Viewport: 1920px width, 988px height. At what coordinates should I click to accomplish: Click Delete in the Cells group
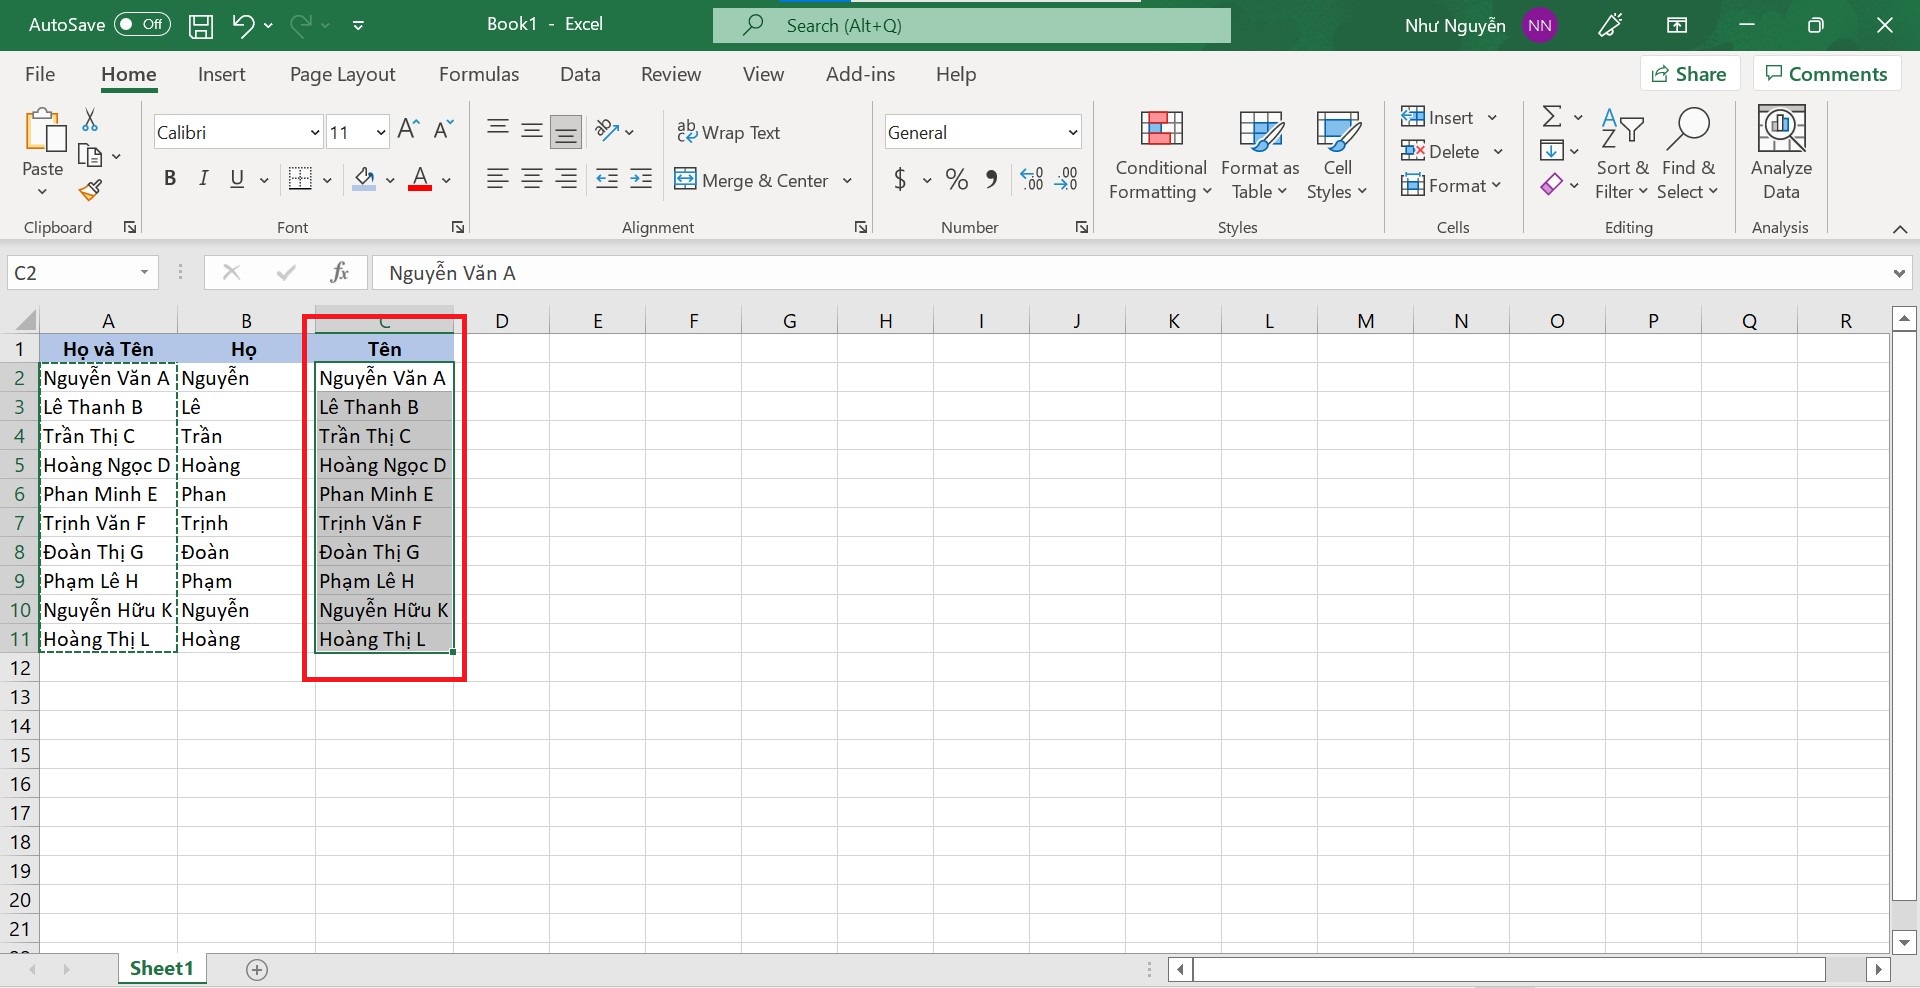pos(1452,152)
